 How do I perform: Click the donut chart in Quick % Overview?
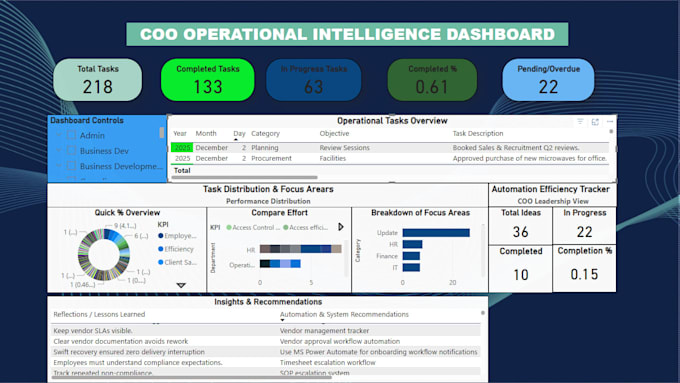pyautogui.click(x=104, y=255)
